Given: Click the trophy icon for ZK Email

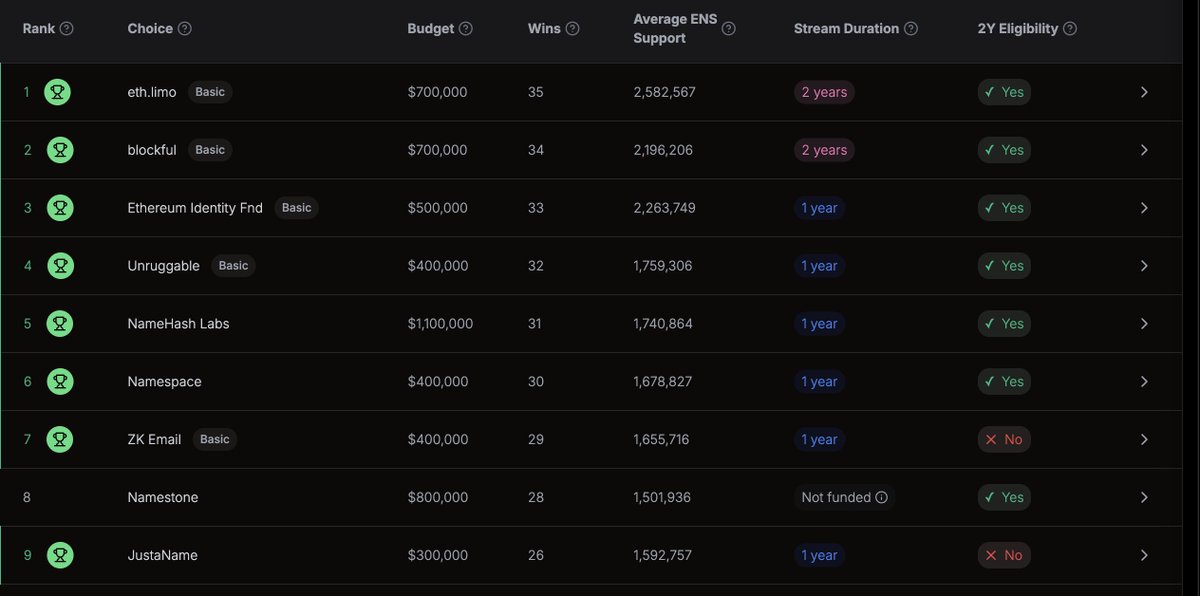Looking at the screenshot, I should [x=59, y=439].
